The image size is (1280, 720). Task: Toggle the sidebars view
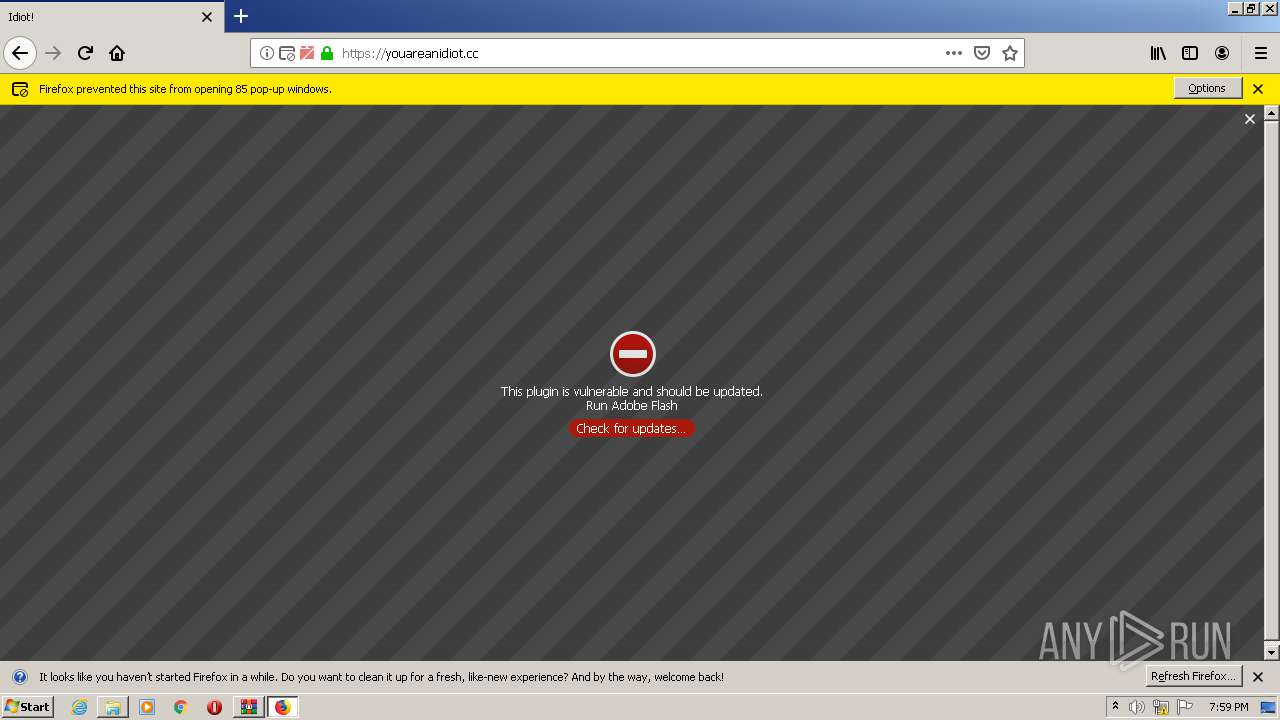click(1190, 53)
